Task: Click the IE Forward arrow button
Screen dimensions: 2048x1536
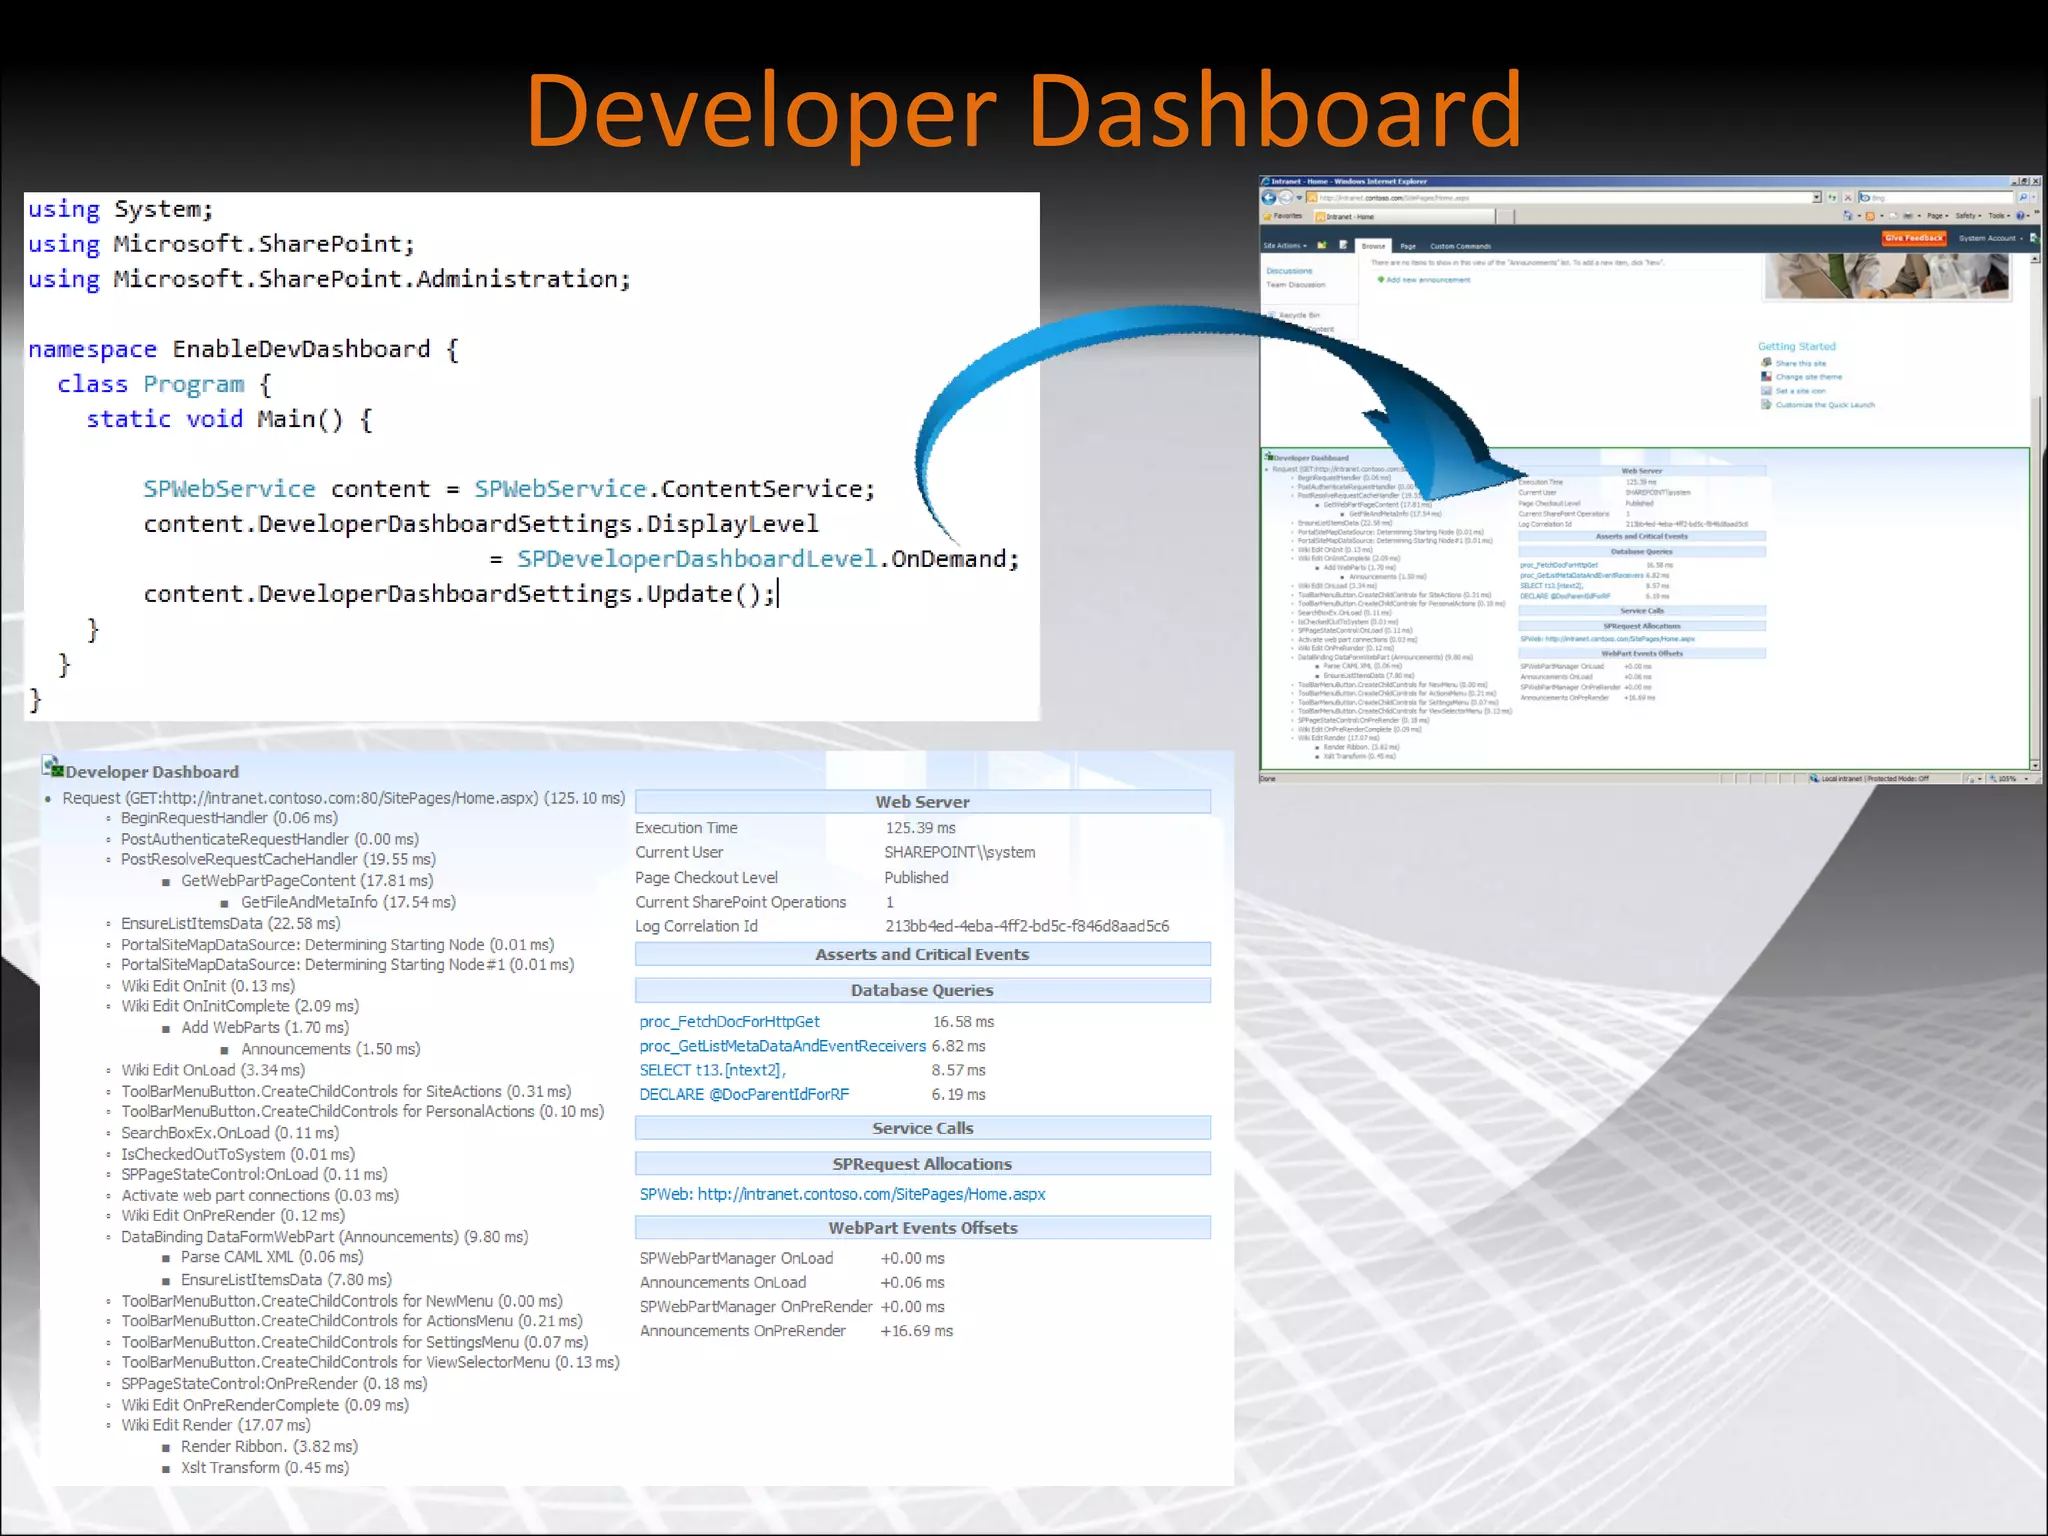Action: click(1285, 197)
